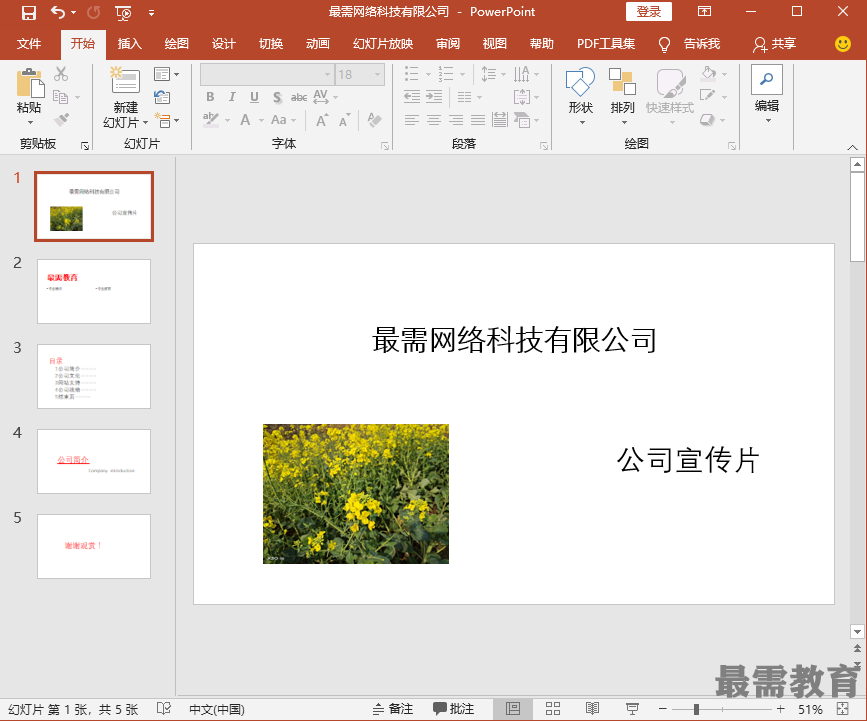This screenshot has width=867, height=721.
Task: Decrease the list indent level
Action: point(412,97)
